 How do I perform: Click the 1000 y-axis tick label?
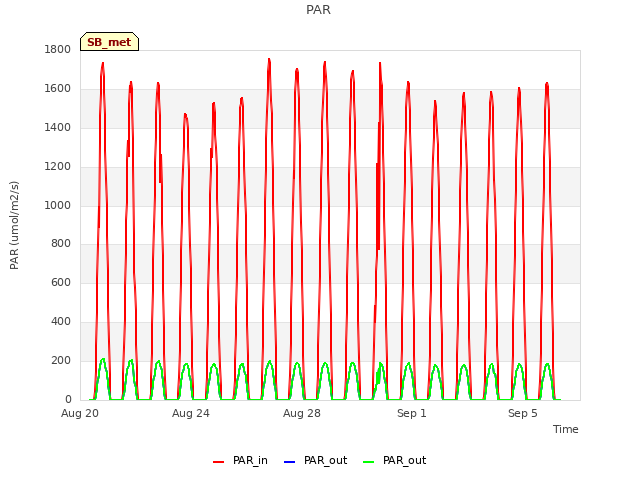(x=58, y=205)
